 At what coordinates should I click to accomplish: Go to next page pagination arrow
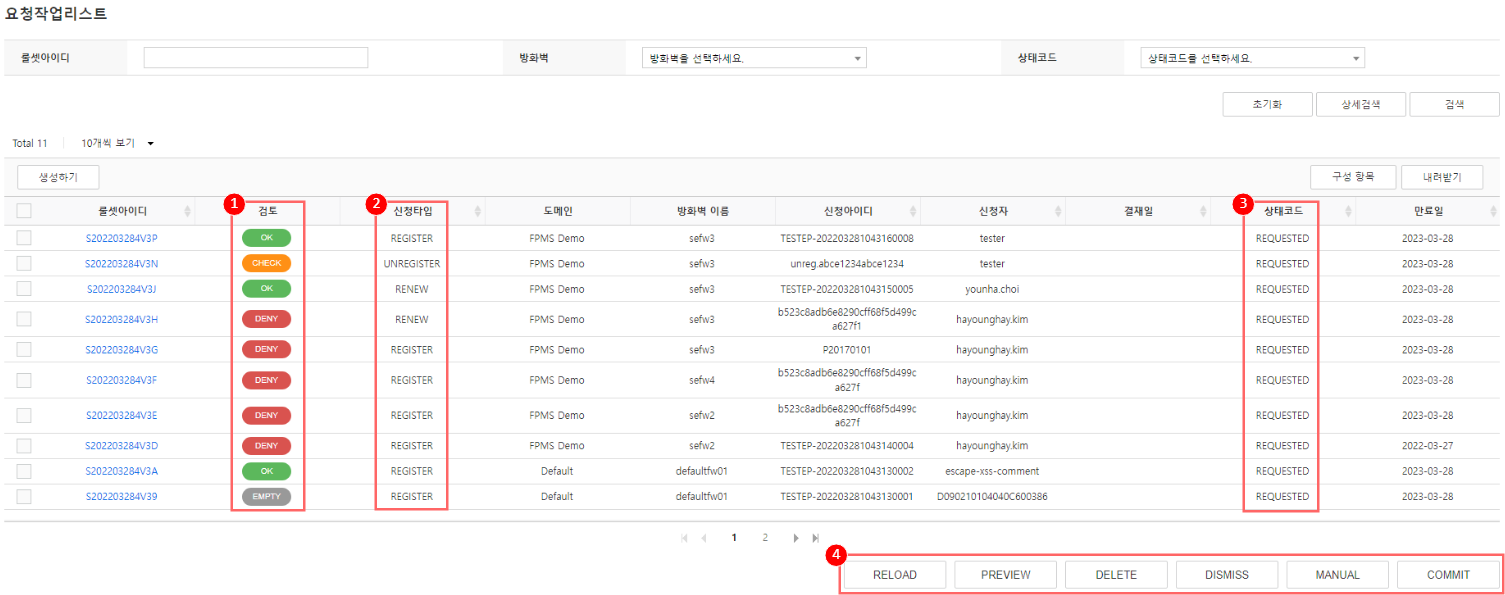(796, 538)
